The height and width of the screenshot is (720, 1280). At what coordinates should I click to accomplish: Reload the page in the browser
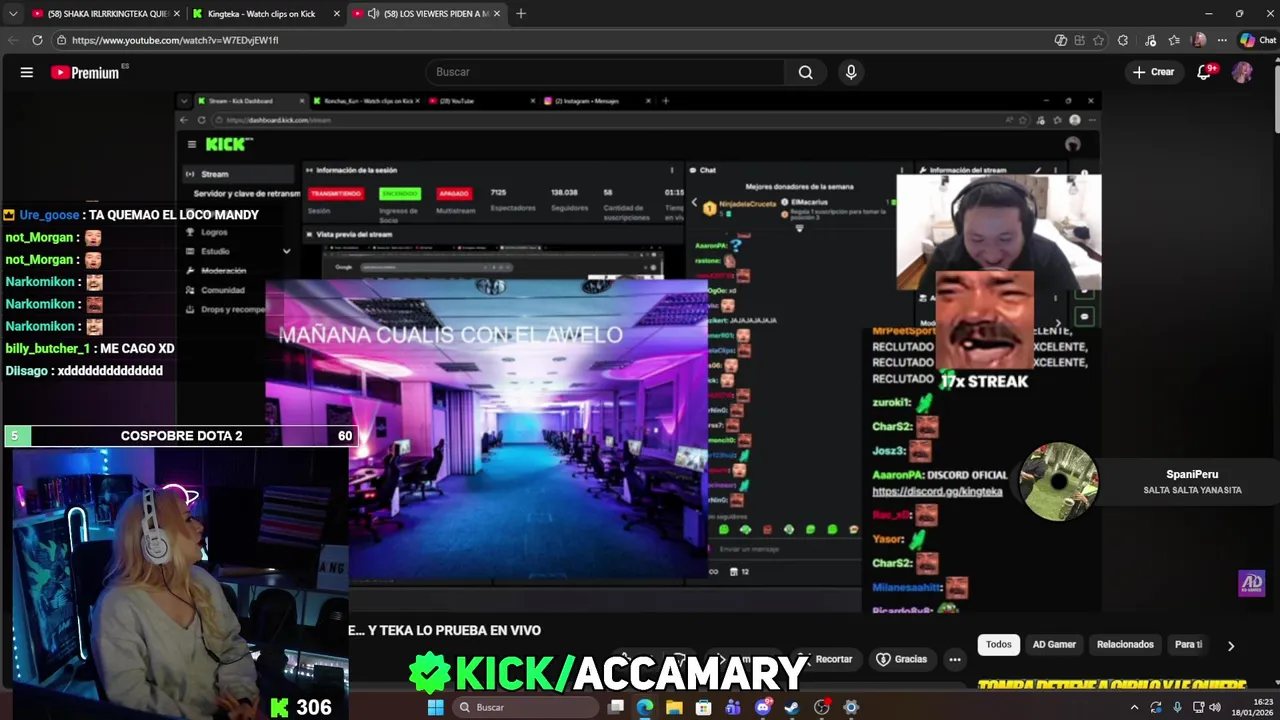[37, 40]
